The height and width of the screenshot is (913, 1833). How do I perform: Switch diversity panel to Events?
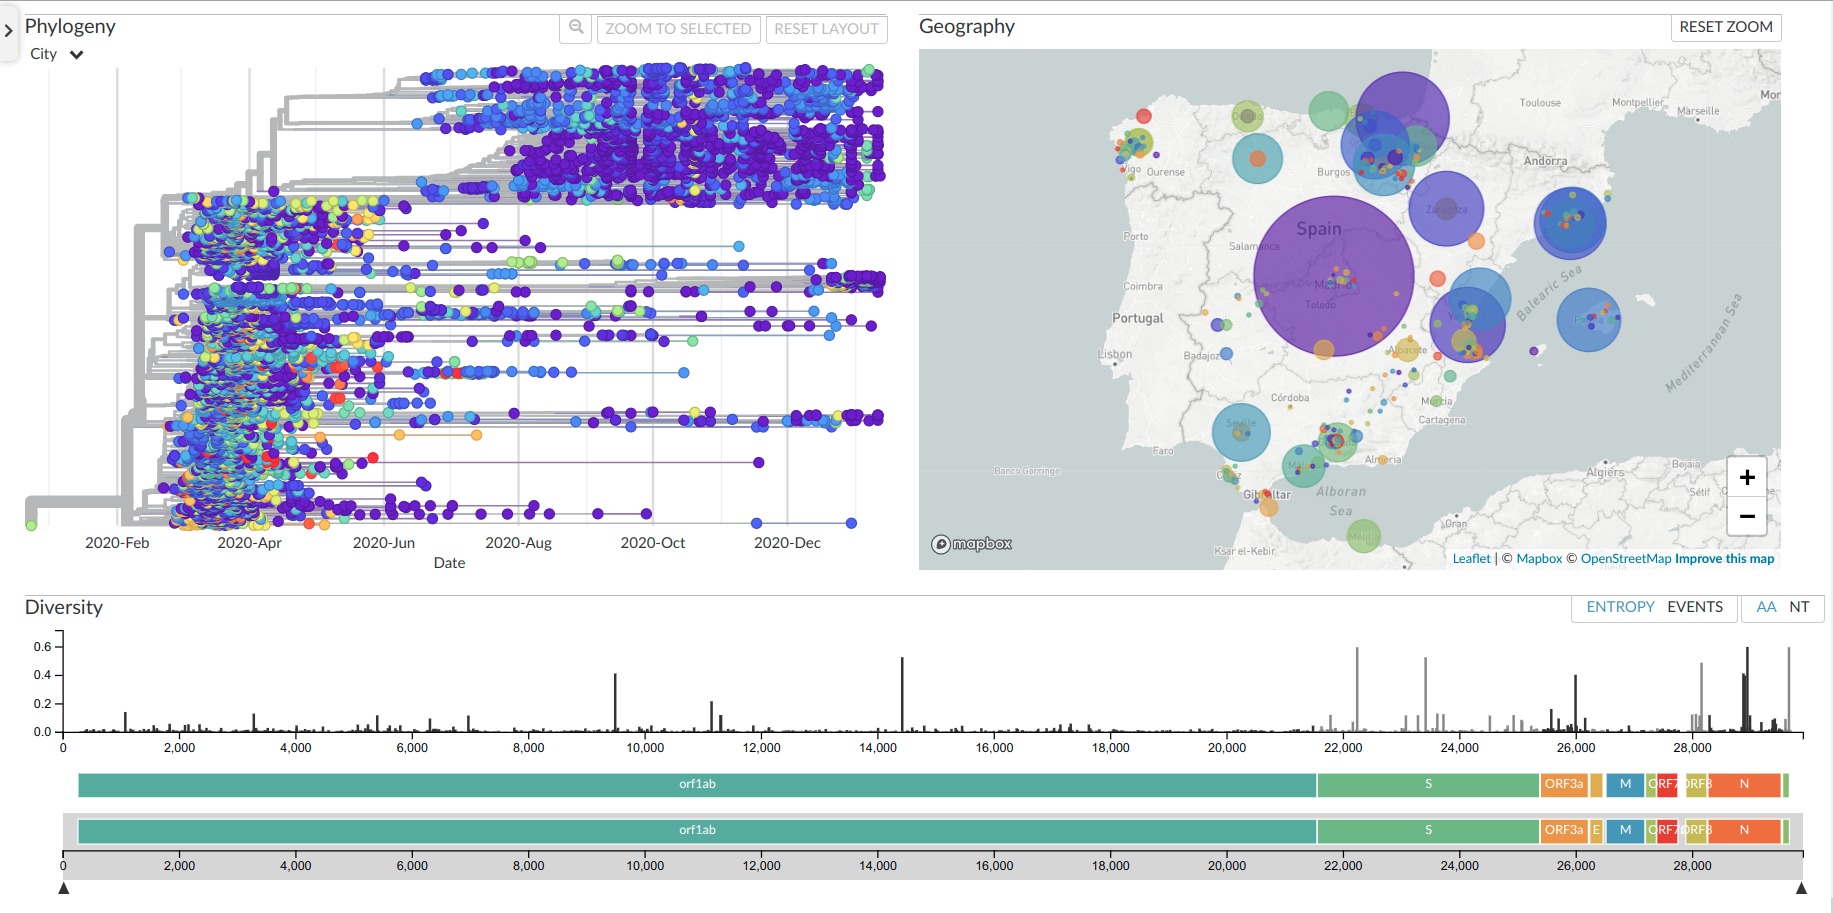pyautogui.click(x=1695, y=607)
